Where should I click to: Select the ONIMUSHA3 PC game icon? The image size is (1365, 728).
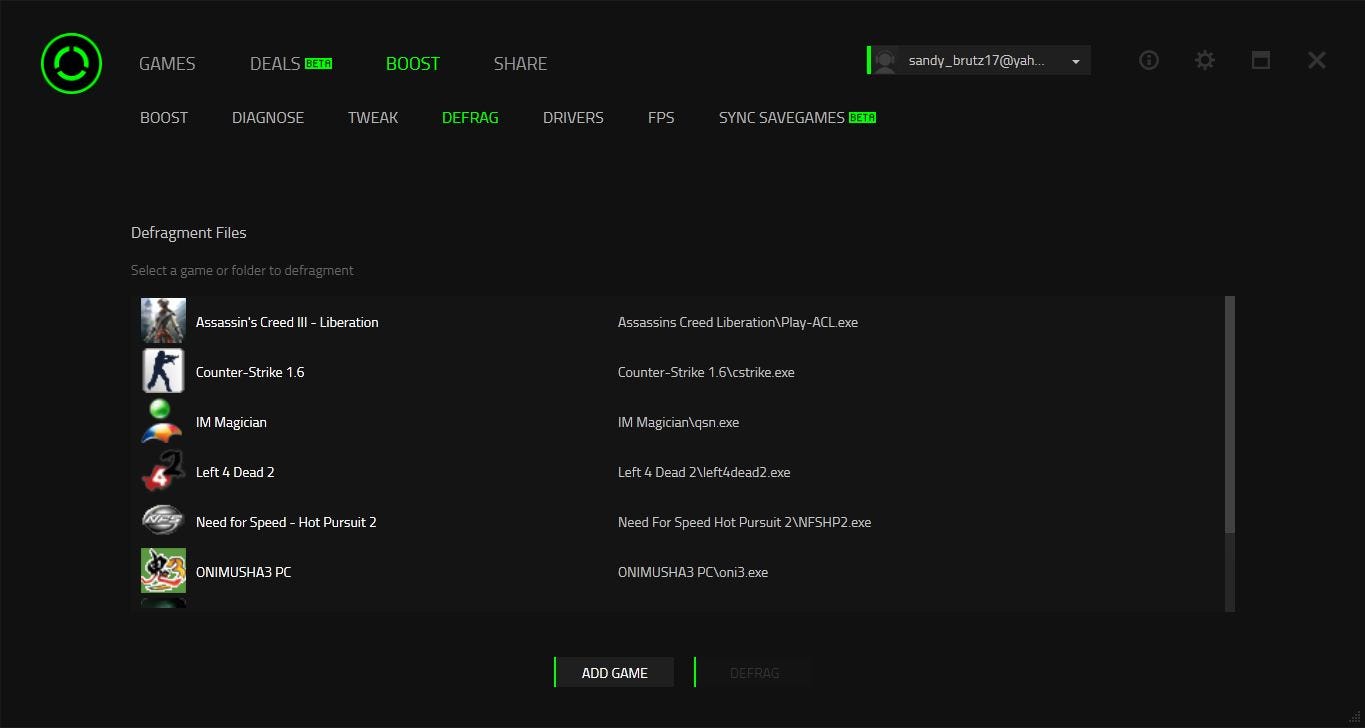point(163,571)
